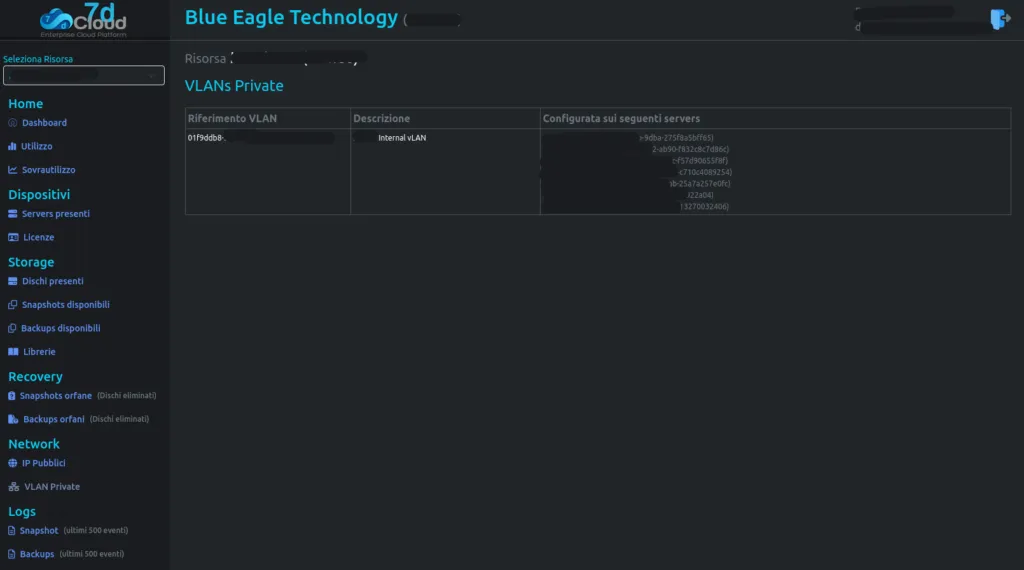1024x570 pixels.
Task: Click the Home section heading
Action: pos(25,104)
